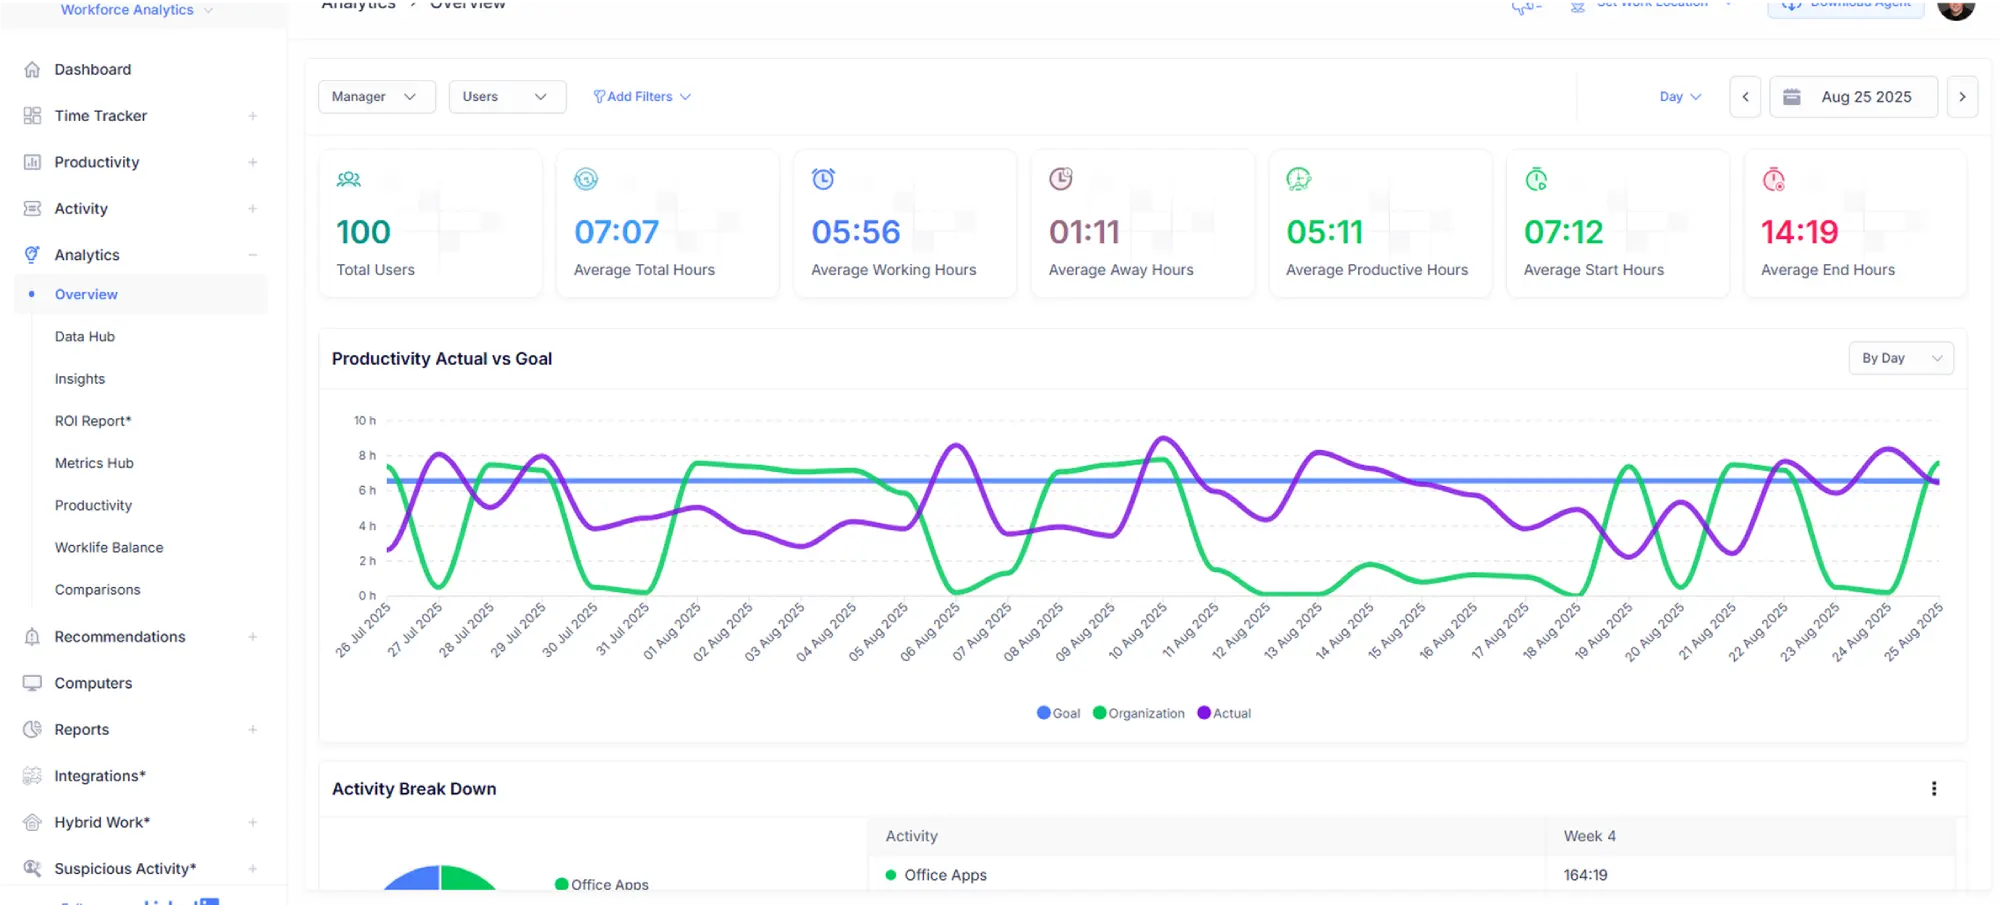Go to next day with right arrow
The image size is (2000, 905).
(1962, 97)
